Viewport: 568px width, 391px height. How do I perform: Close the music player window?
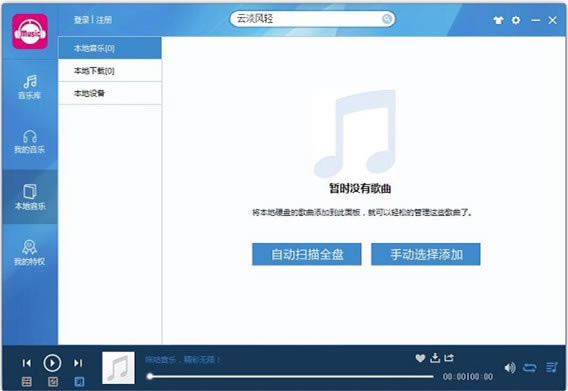[x=552, y=20]
